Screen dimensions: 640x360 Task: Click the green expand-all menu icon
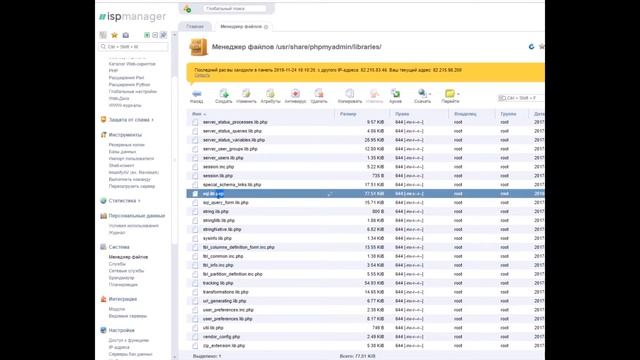click(x=147, y=35)
